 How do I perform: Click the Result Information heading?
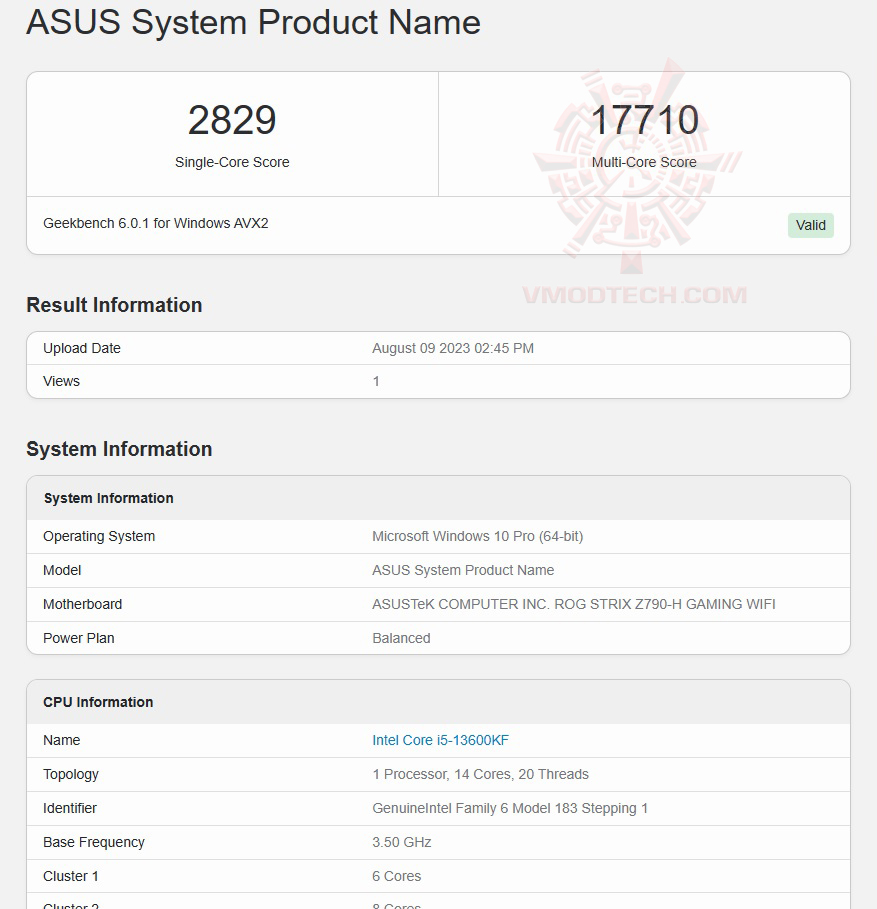click(114, 305)
